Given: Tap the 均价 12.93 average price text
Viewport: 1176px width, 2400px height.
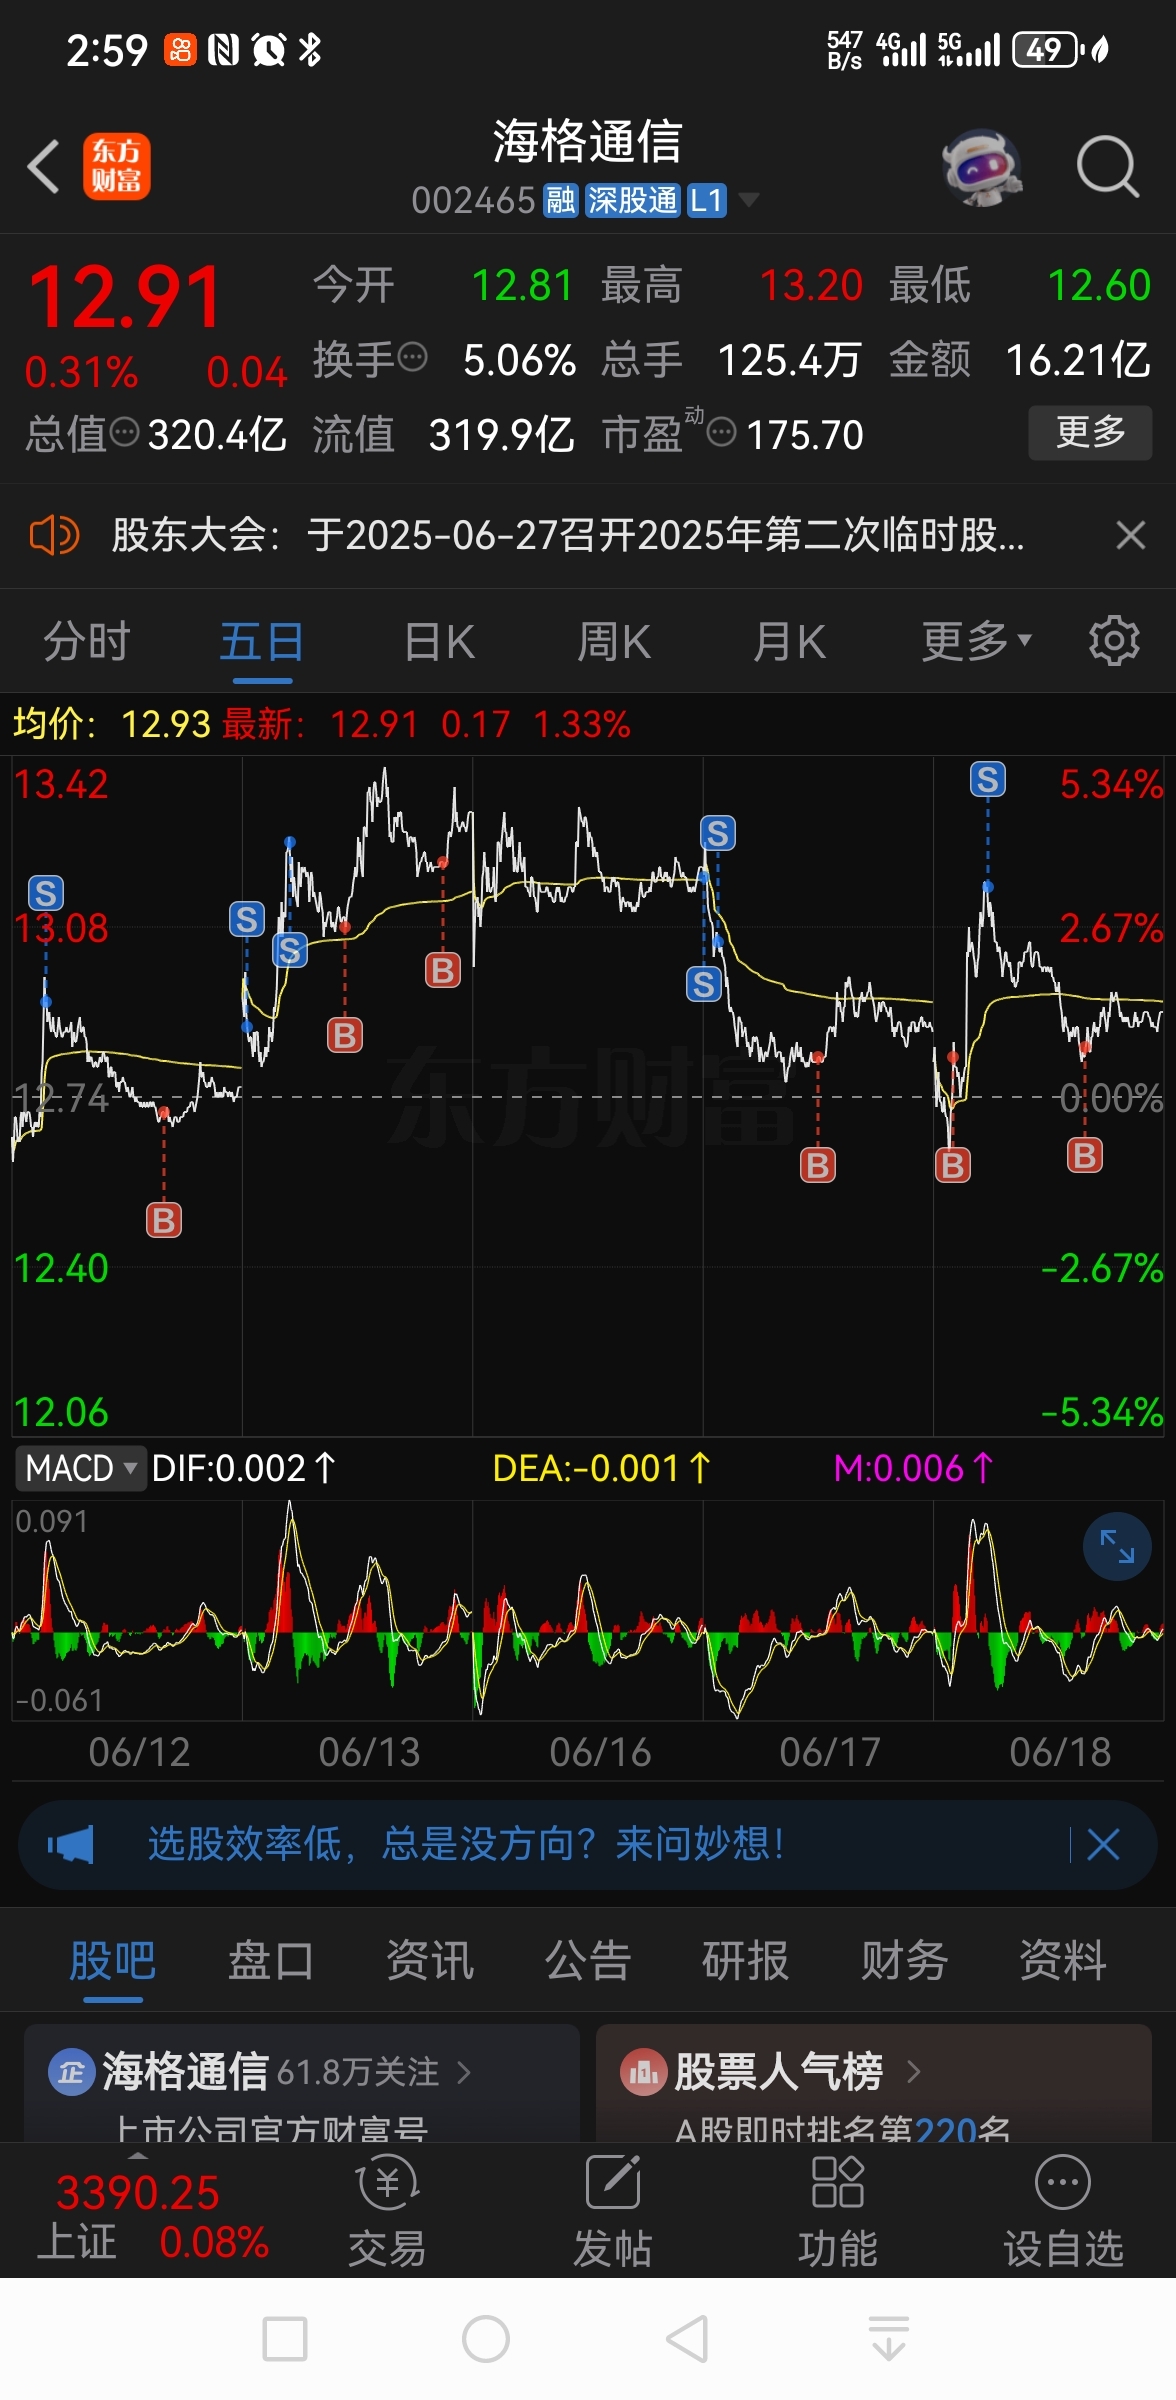Looking at the screenshot, I should [x=112, y=724].
